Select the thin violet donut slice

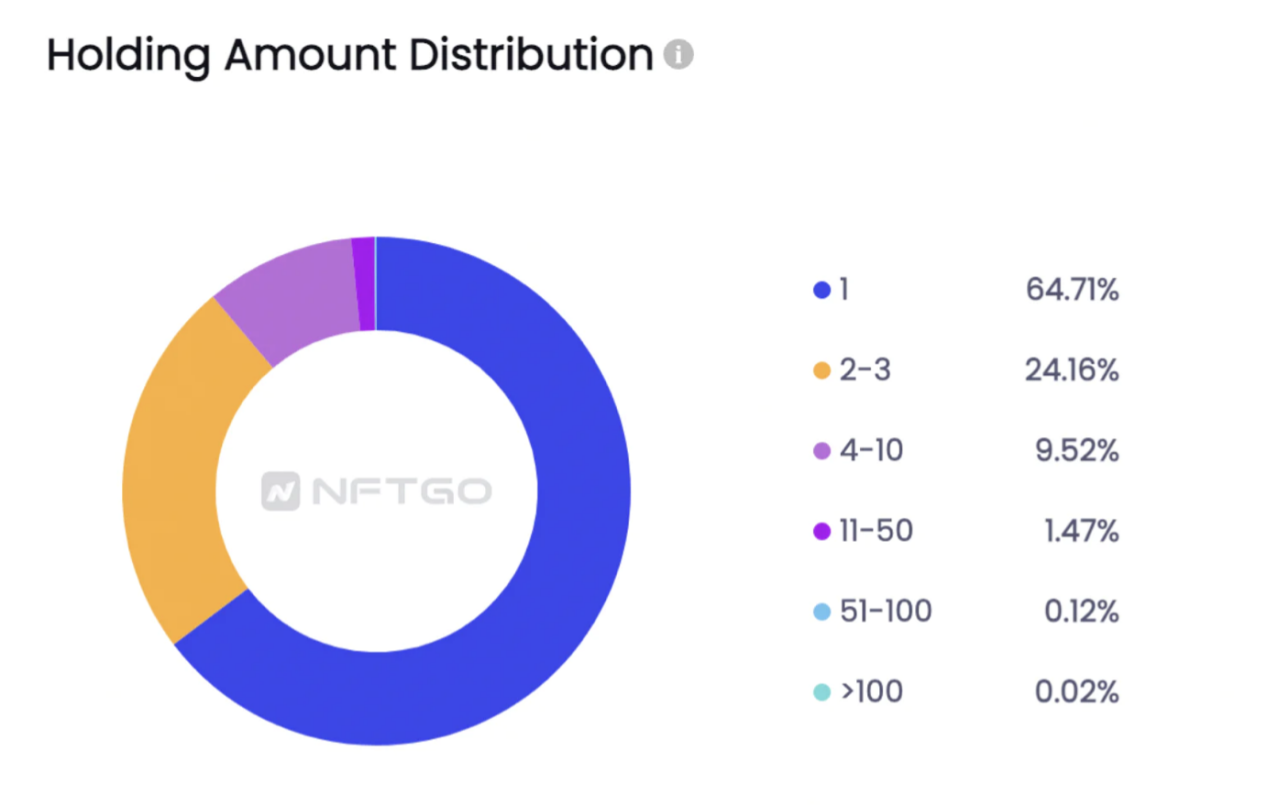tap(365, 284)
